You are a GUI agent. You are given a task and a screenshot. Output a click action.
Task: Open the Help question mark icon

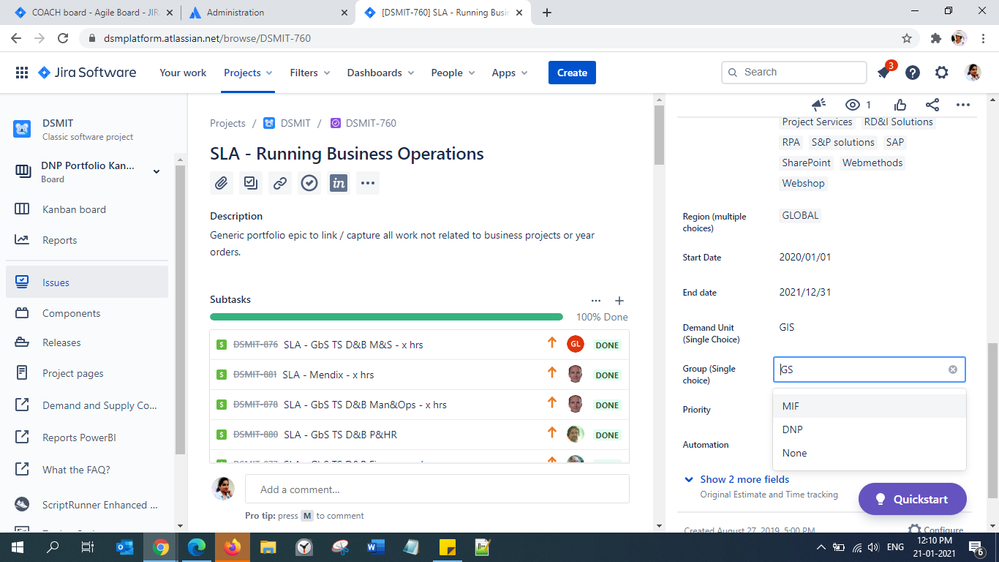click(912, 73)
